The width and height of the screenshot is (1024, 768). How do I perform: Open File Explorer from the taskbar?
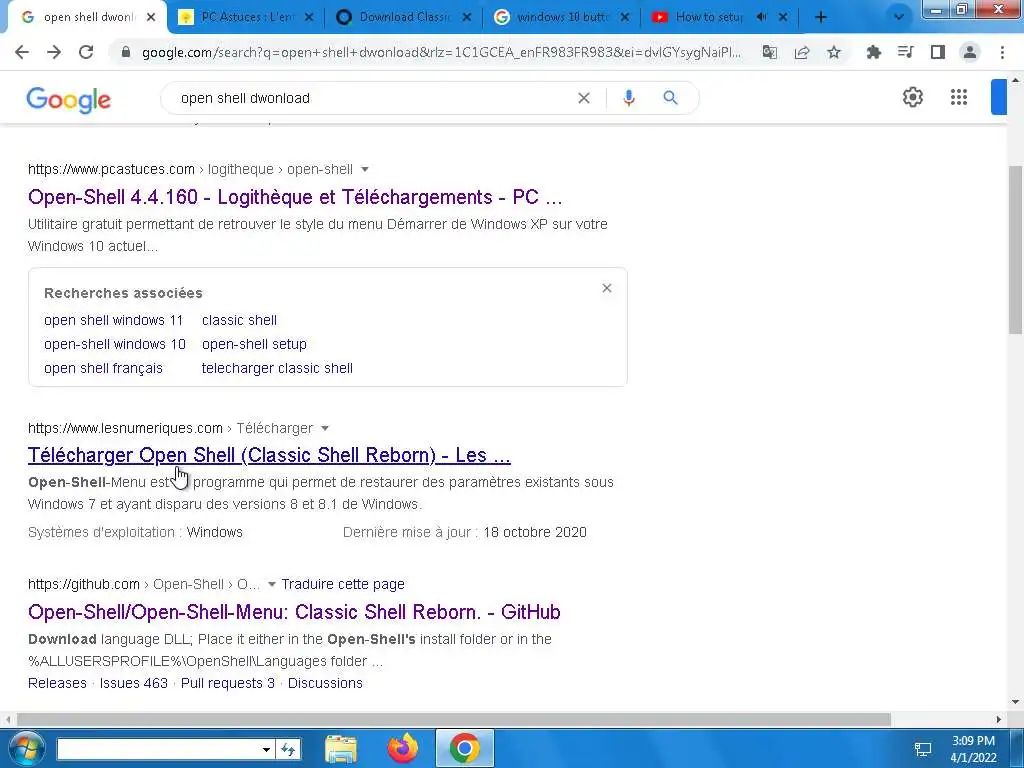pyautogui.click(x=341, y=748)
